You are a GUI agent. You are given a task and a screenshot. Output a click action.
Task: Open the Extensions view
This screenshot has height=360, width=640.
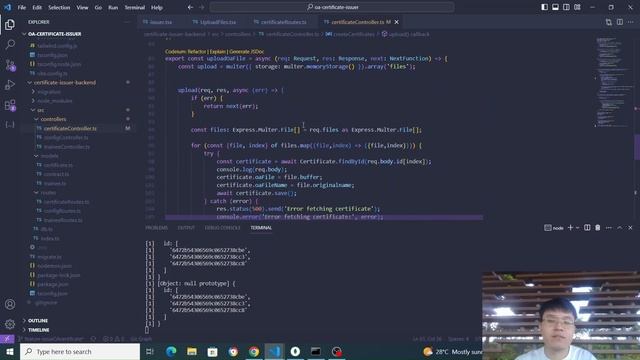click(x=10, y=105)
